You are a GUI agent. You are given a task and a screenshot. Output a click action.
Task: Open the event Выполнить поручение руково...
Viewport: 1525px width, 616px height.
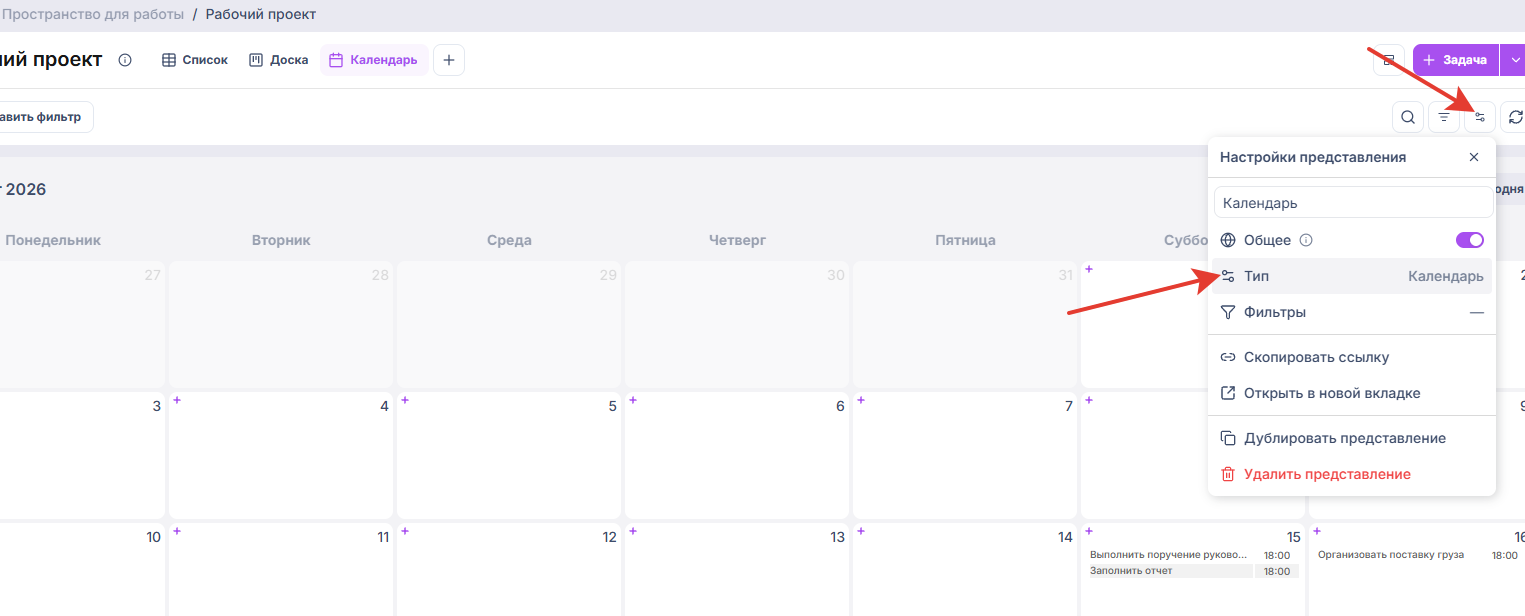1169,555
